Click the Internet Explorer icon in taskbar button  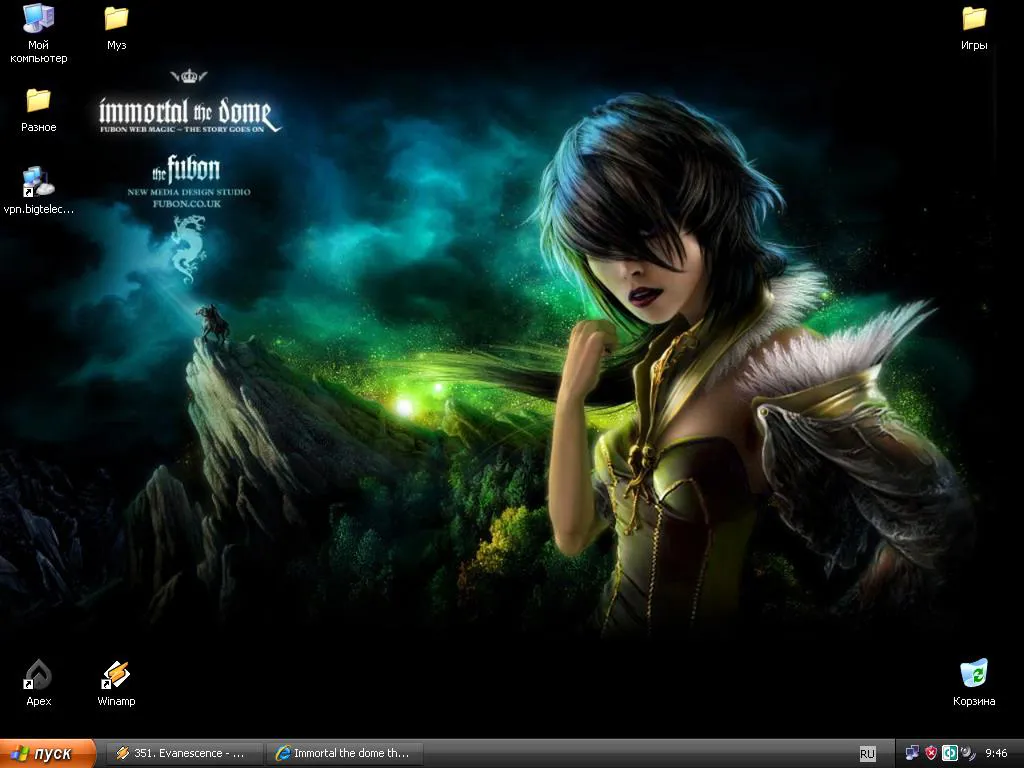tap(283, 753)
